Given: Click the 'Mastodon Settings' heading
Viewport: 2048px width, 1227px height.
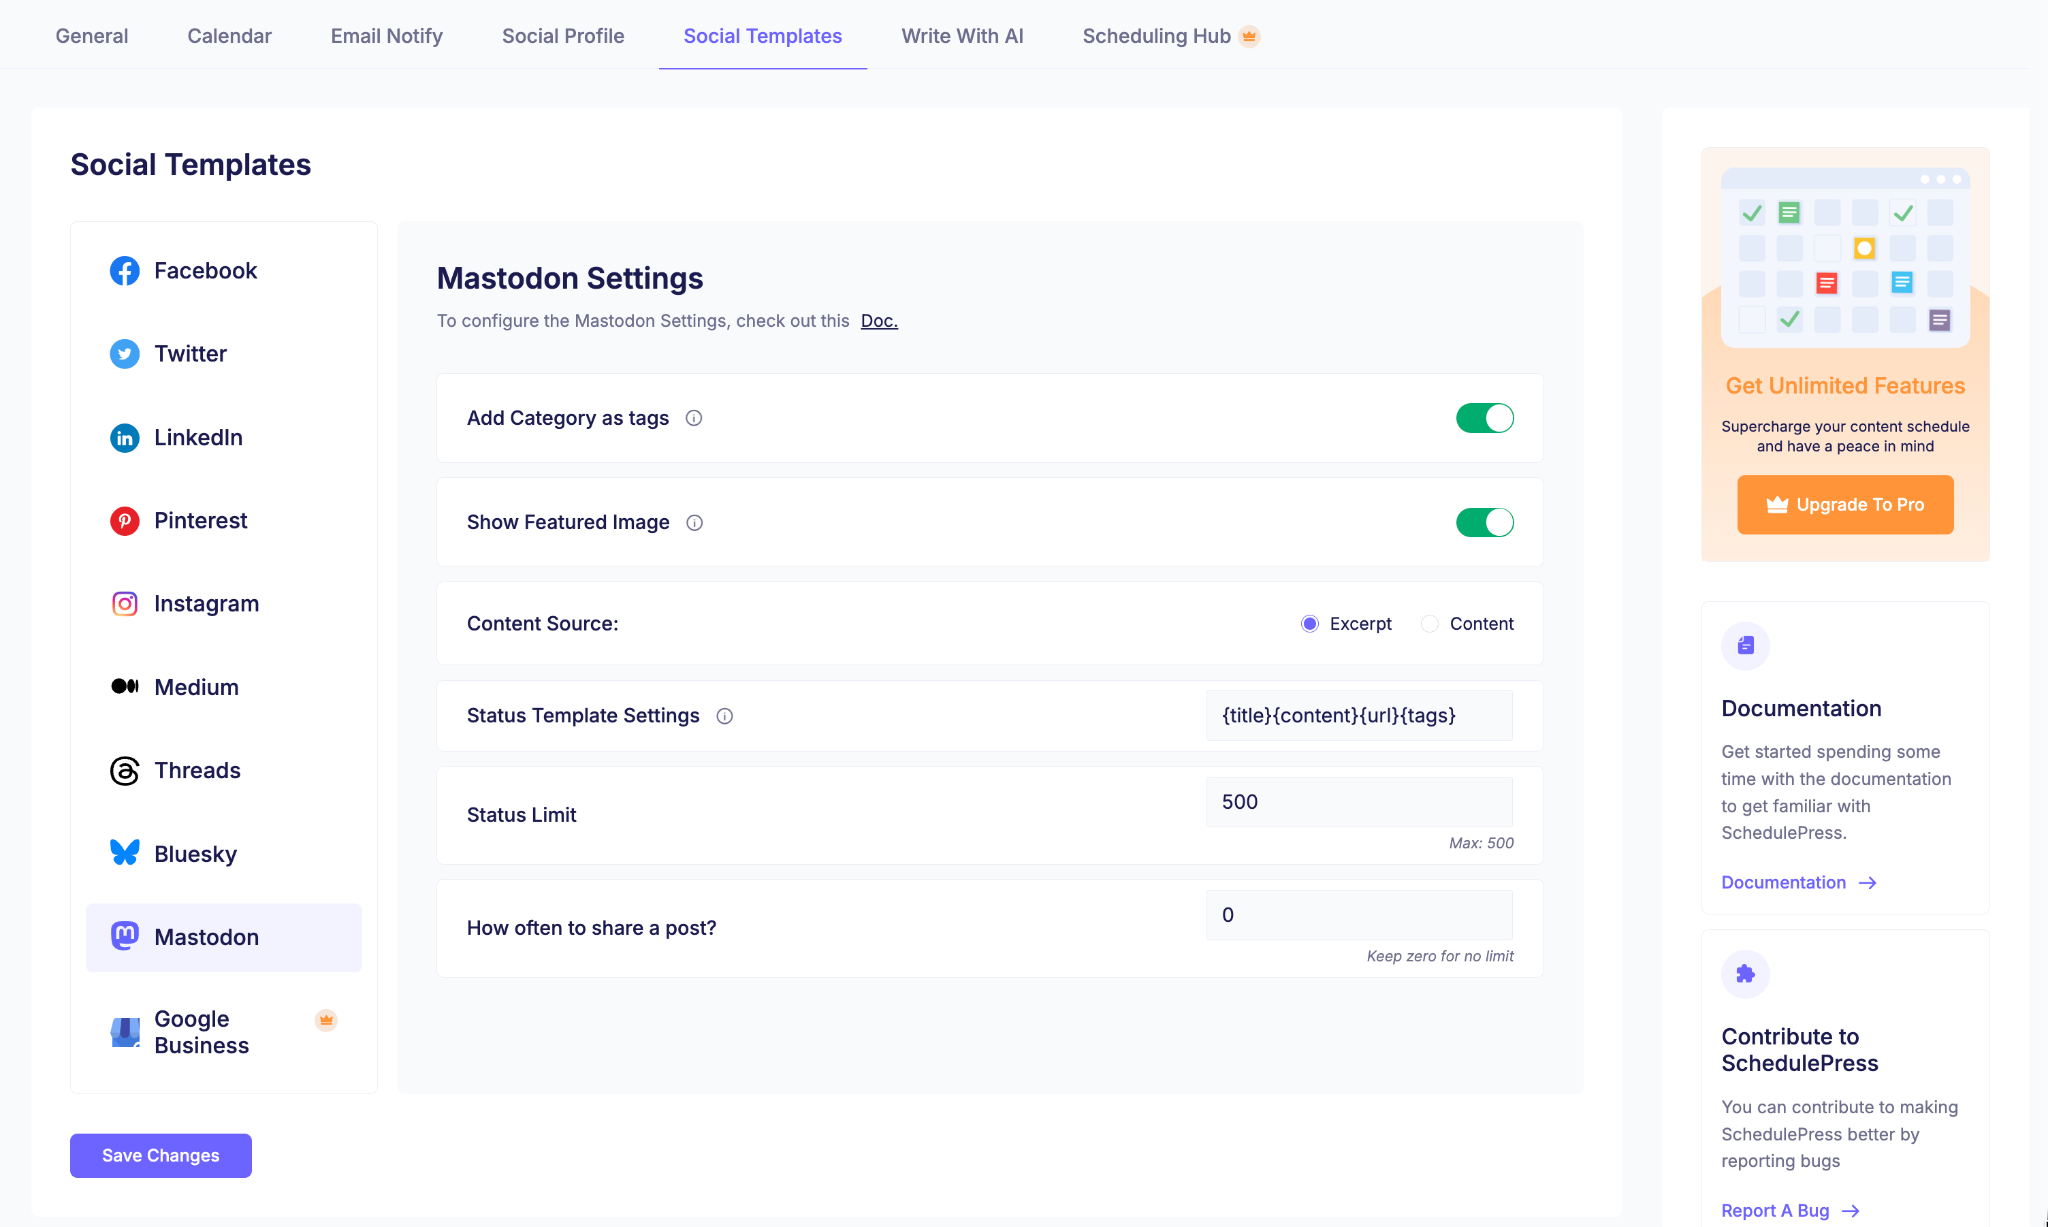Looking at the screenshot, I should tap(570, 279).
